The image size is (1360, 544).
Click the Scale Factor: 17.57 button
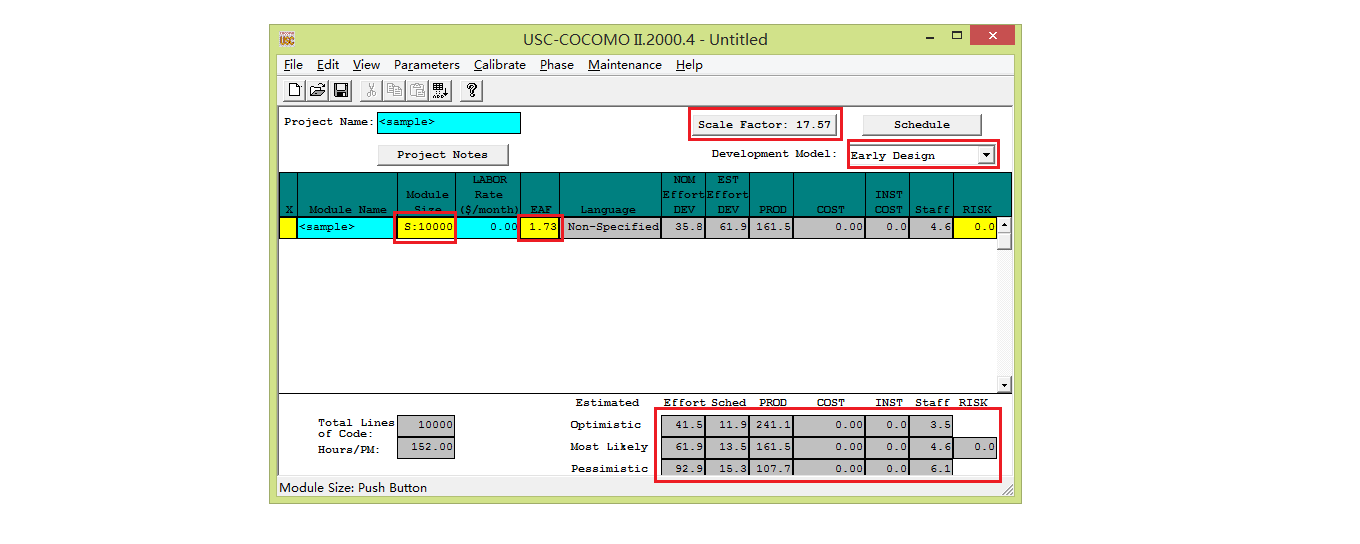click(765, 125)
